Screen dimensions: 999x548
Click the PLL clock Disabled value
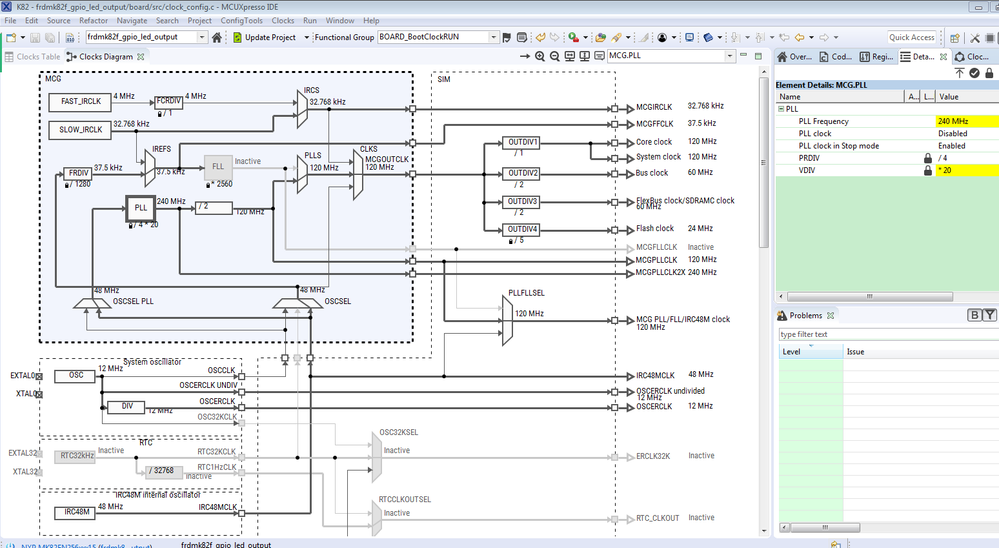(x=967, y=133)
